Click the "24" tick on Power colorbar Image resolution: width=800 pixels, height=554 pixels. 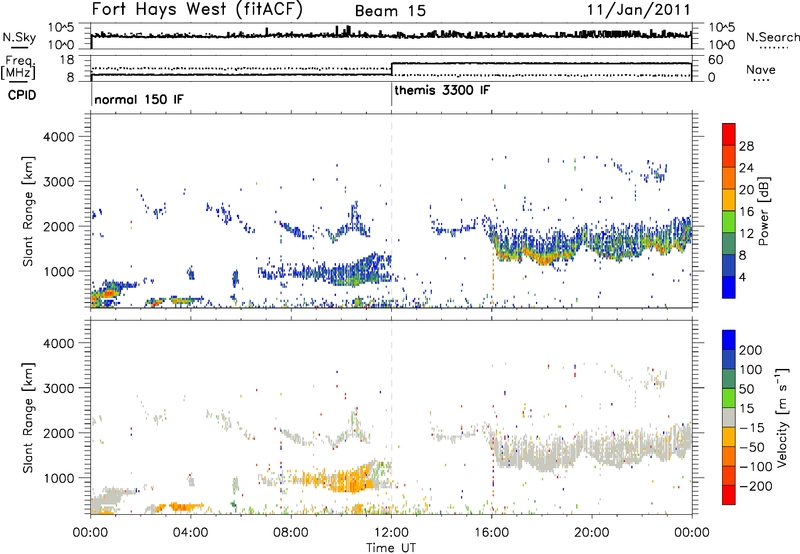click(746, 168)
